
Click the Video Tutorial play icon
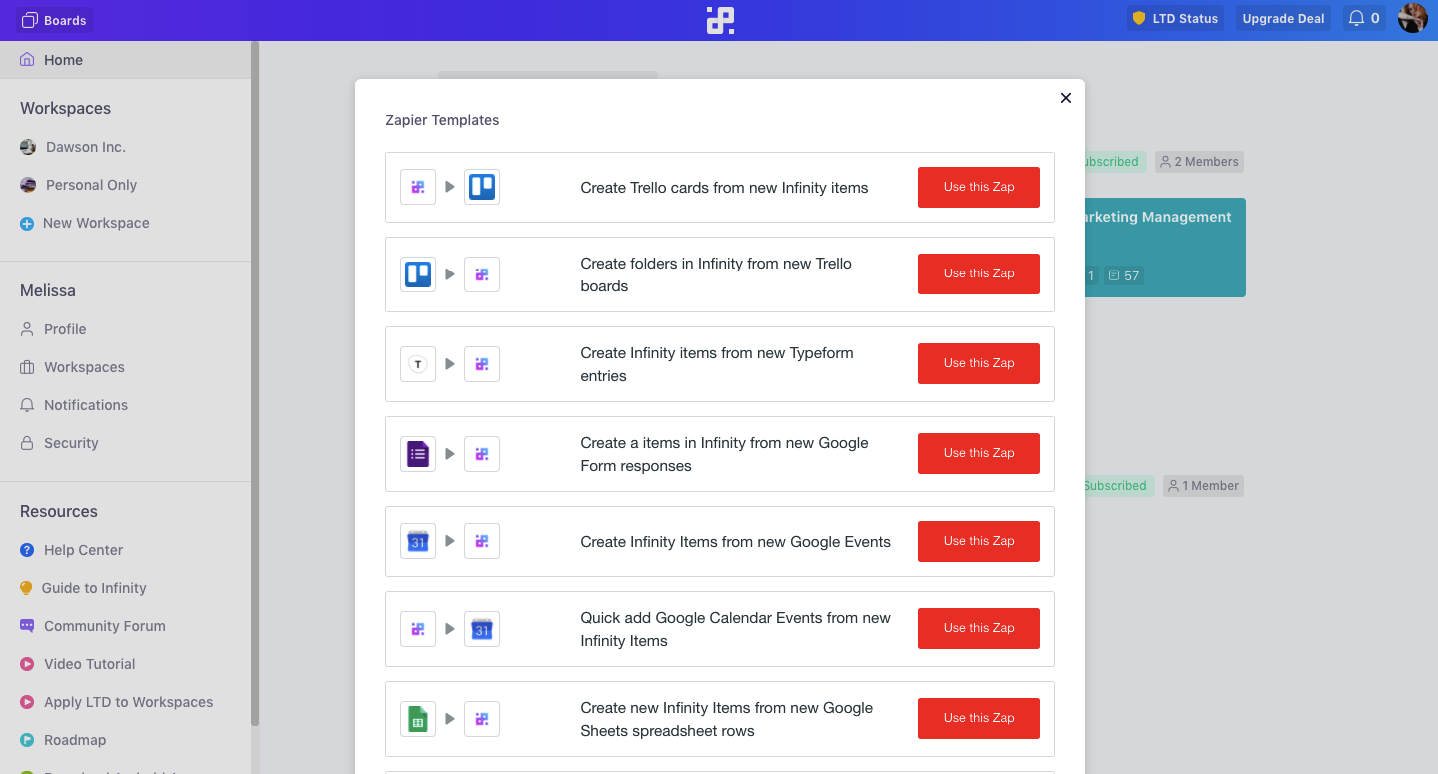27,664
